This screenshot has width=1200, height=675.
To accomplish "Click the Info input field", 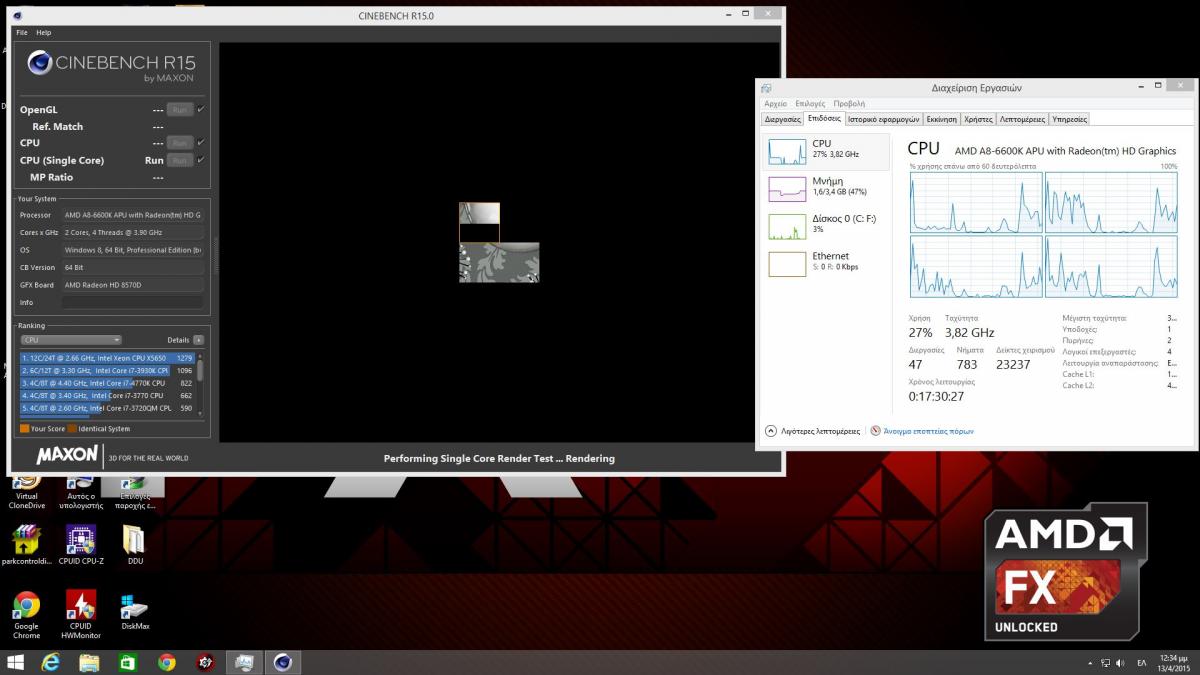I will click(x=132, y=302).
